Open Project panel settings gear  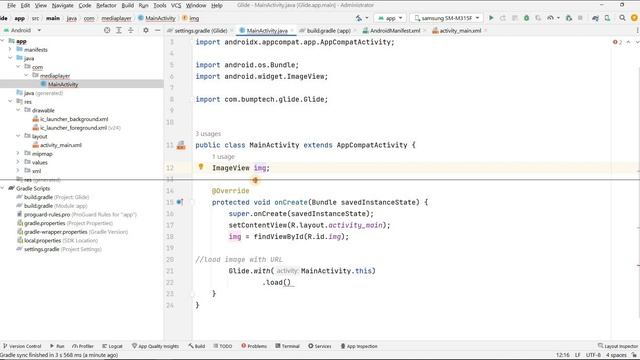146,30
